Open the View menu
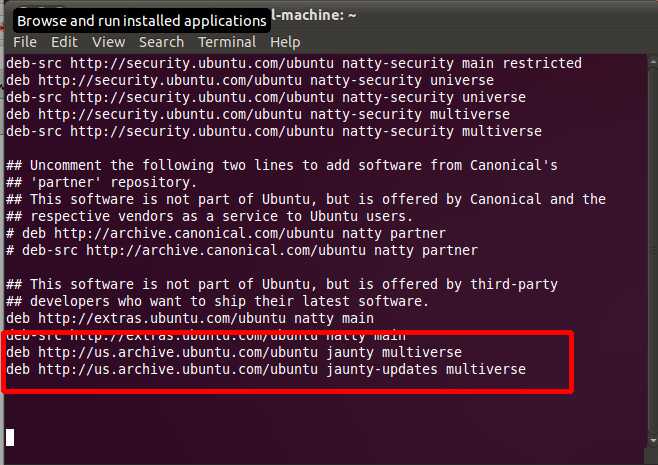 [x=109, y=42]
